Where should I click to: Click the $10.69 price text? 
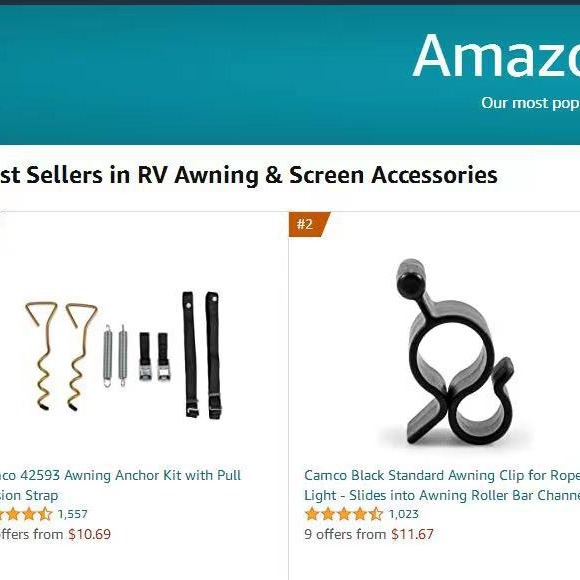pos(90,534)
